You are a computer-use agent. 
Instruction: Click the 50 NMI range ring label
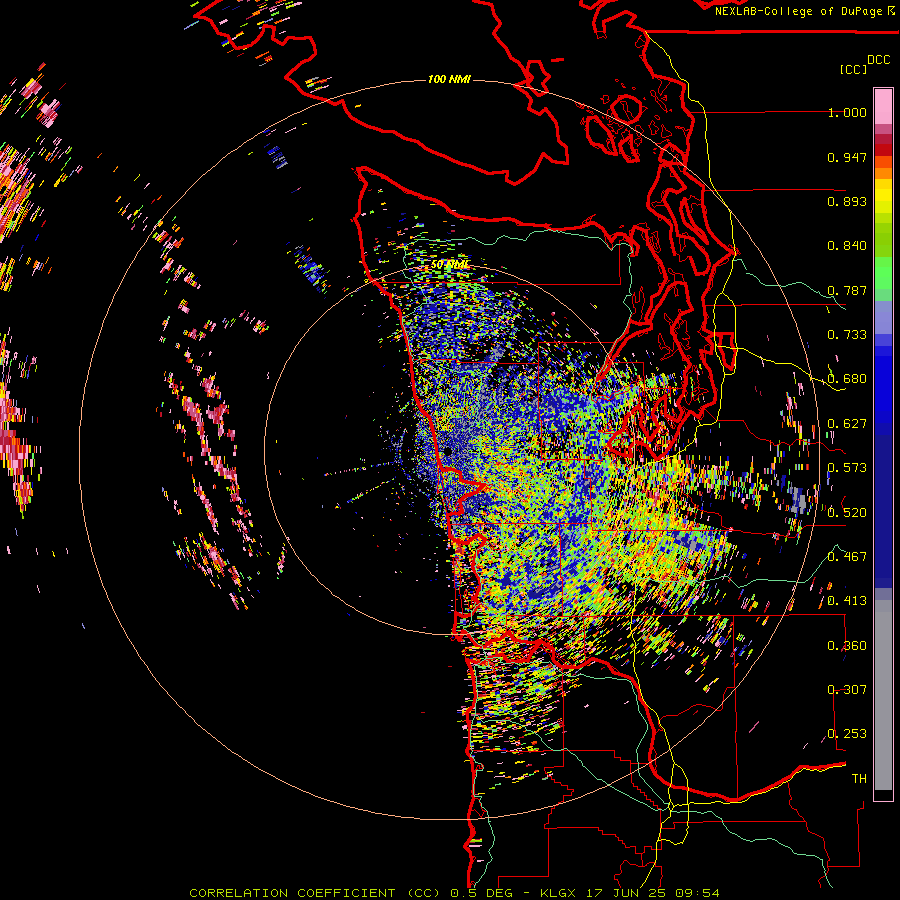(x=449, y=265)
